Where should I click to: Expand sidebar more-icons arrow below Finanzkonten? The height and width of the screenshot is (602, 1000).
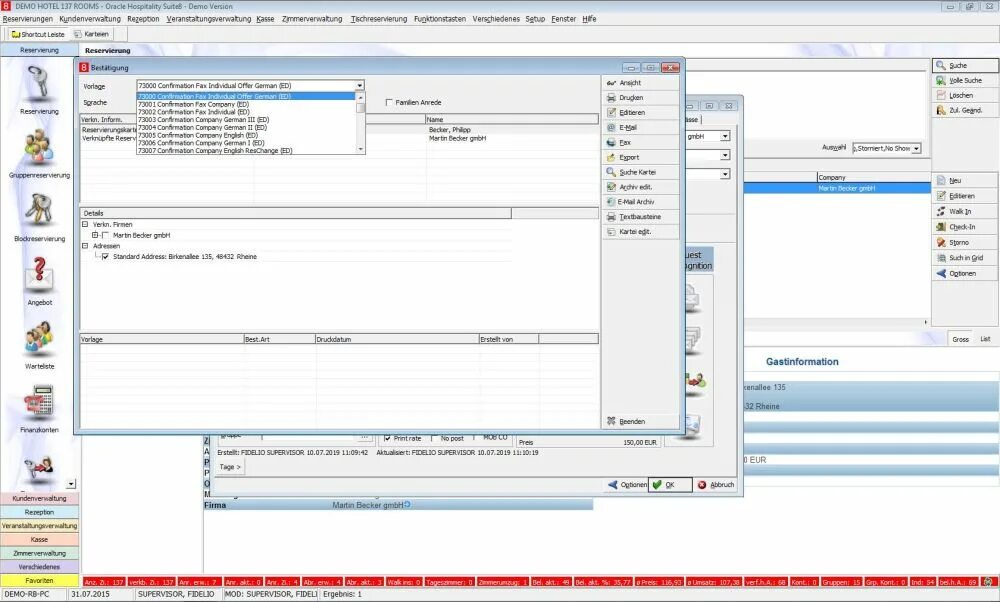point(71,484)
